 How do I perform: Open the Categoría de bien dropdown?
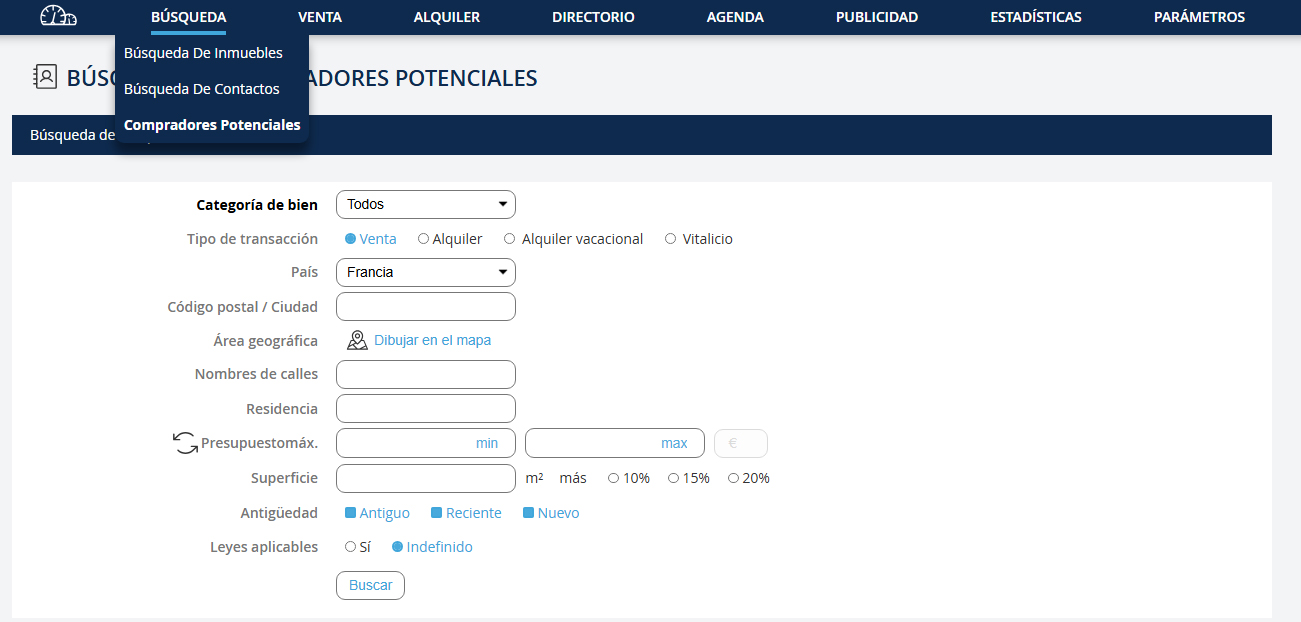coord(425,204)
